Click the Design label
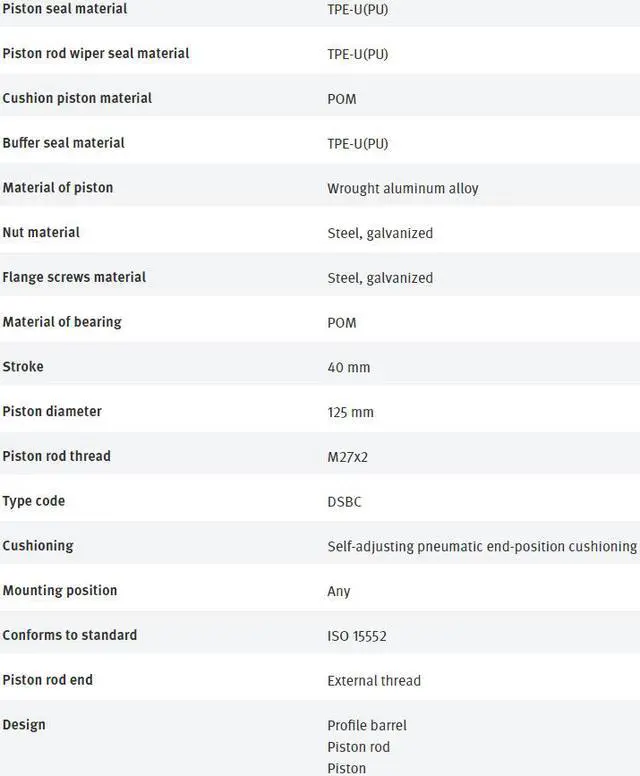 point(24,724)
